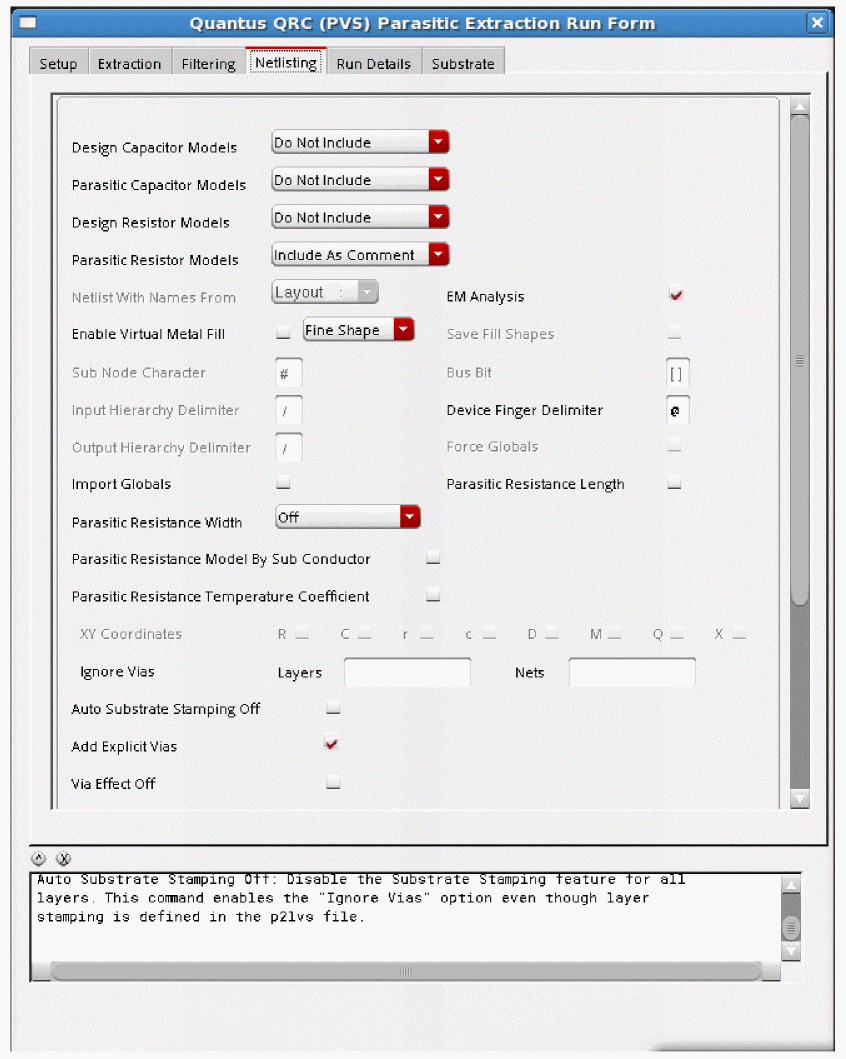Click message log scrollbar down arrow
The image size is (846, 1059).
click(791, 951)
